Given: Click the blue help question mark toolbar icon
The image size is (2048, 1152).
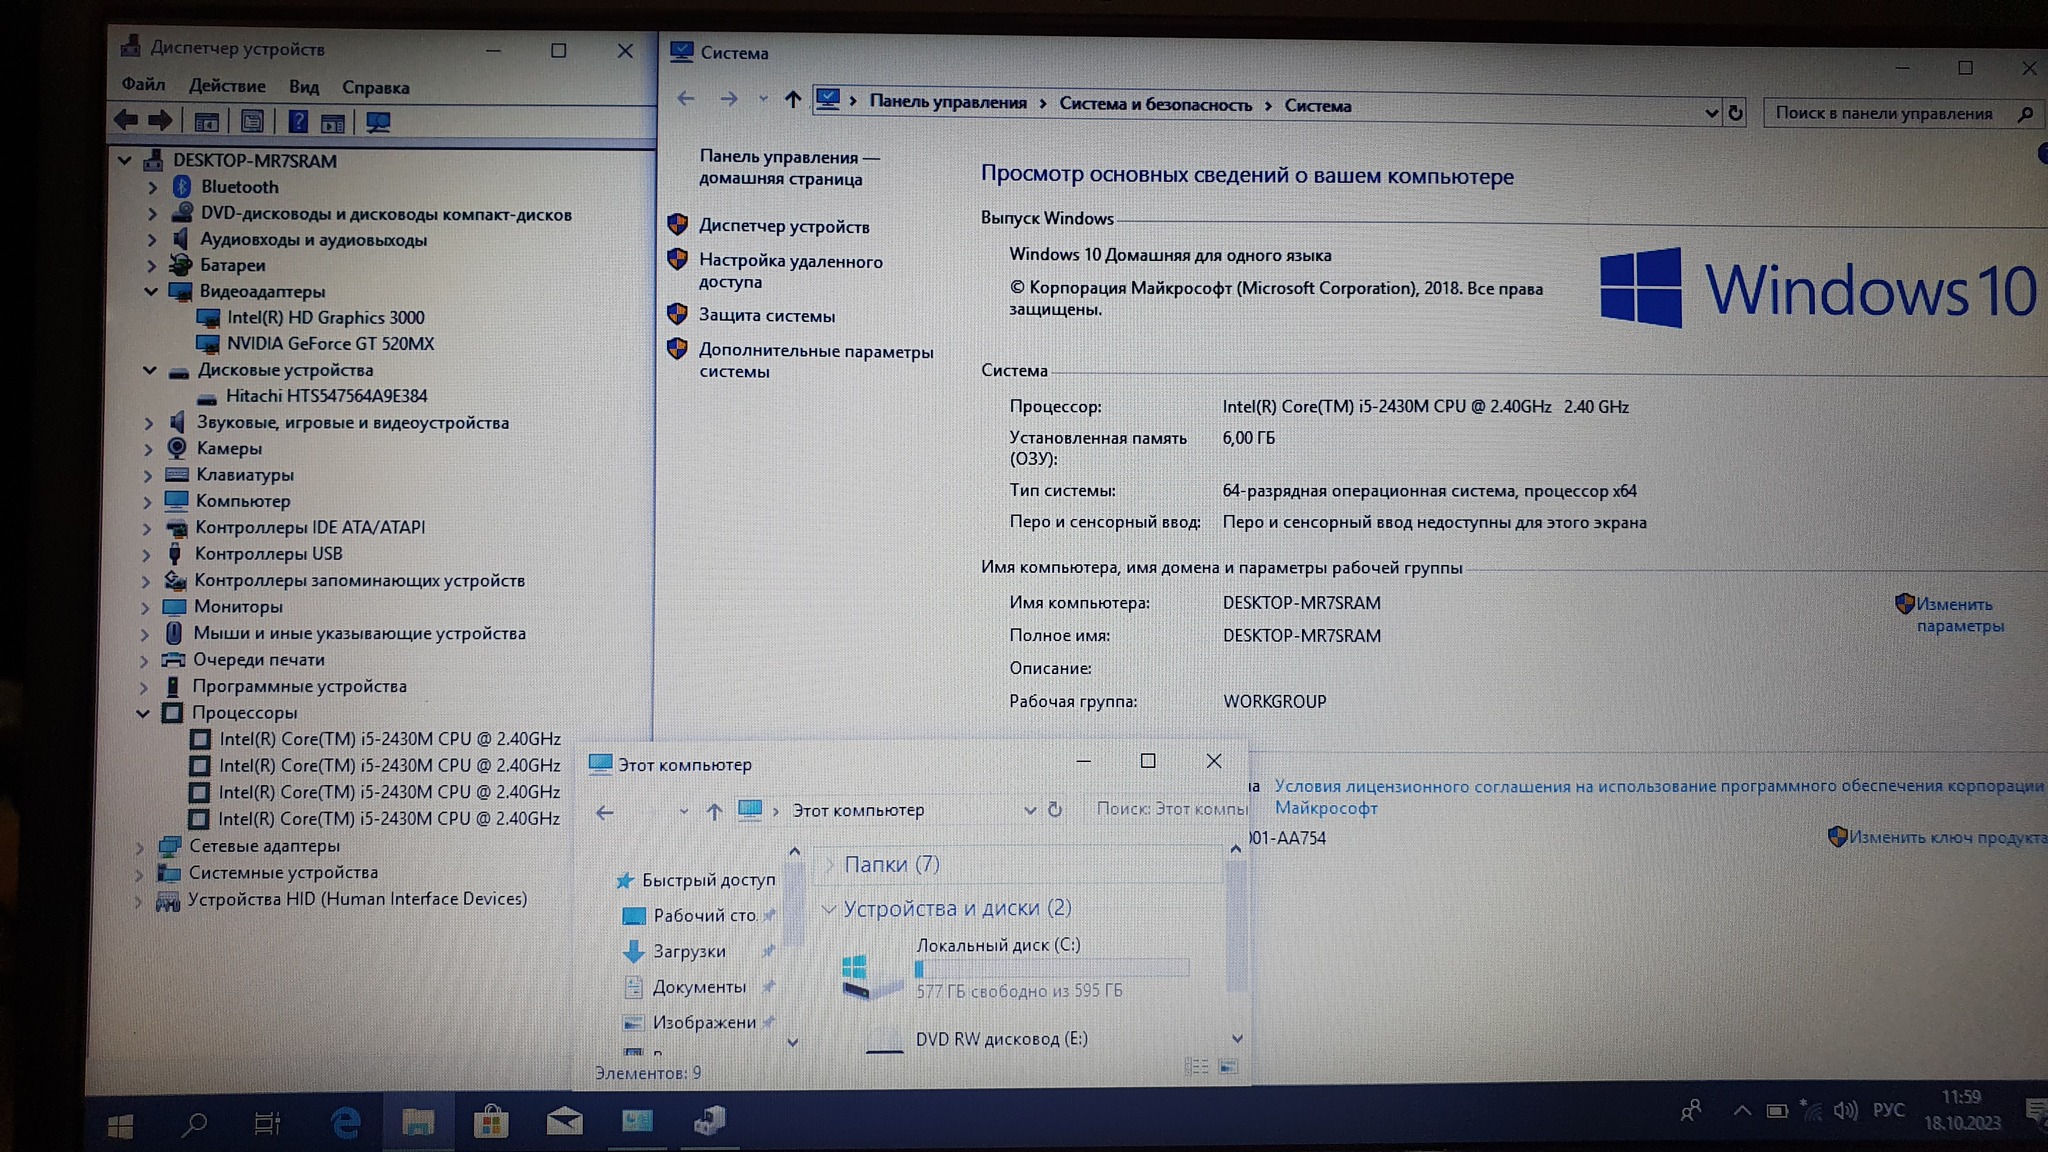Looking at the screenshot, I should (298, 122).
